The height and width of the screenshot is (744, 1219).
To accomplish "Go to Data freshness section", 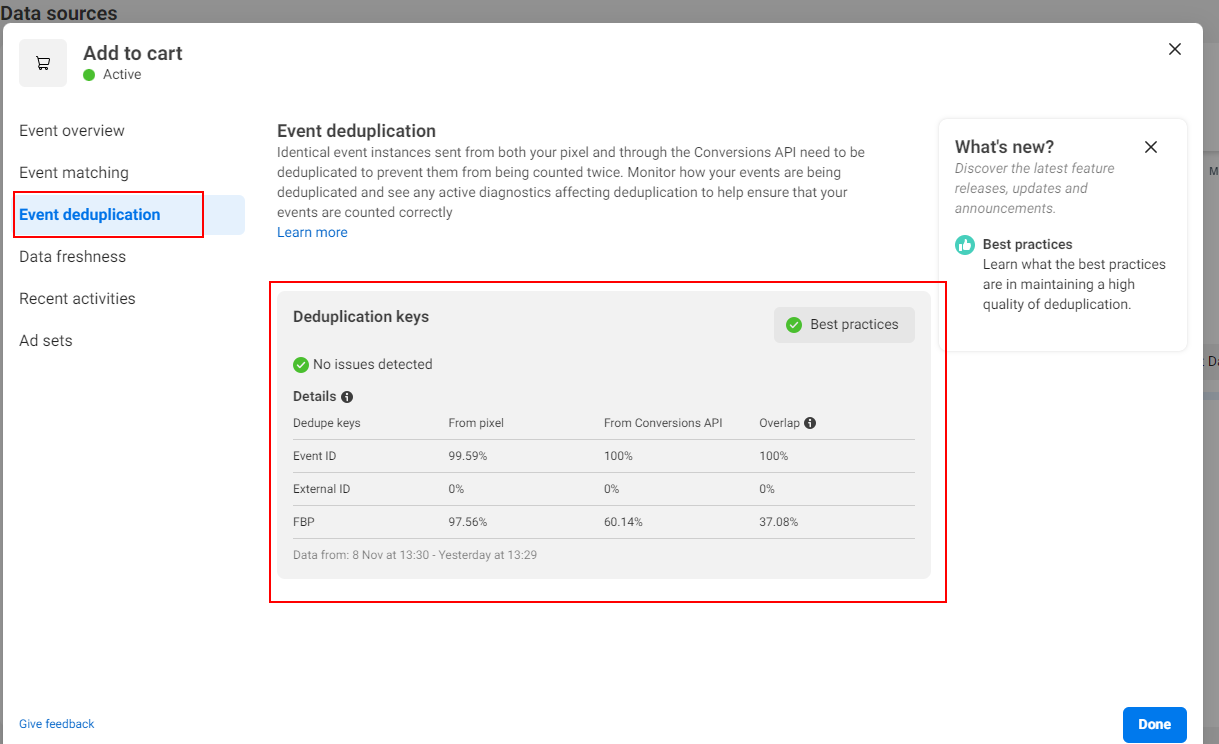I will (x=73, y=257).
